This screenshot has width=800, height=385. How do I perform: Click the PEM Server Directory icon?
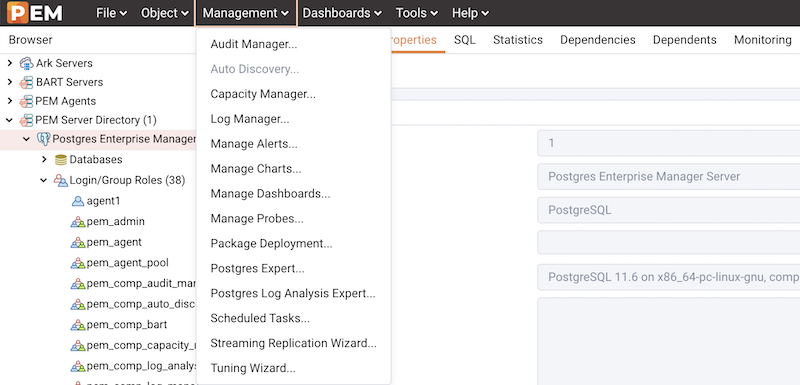tap(27, 120)
